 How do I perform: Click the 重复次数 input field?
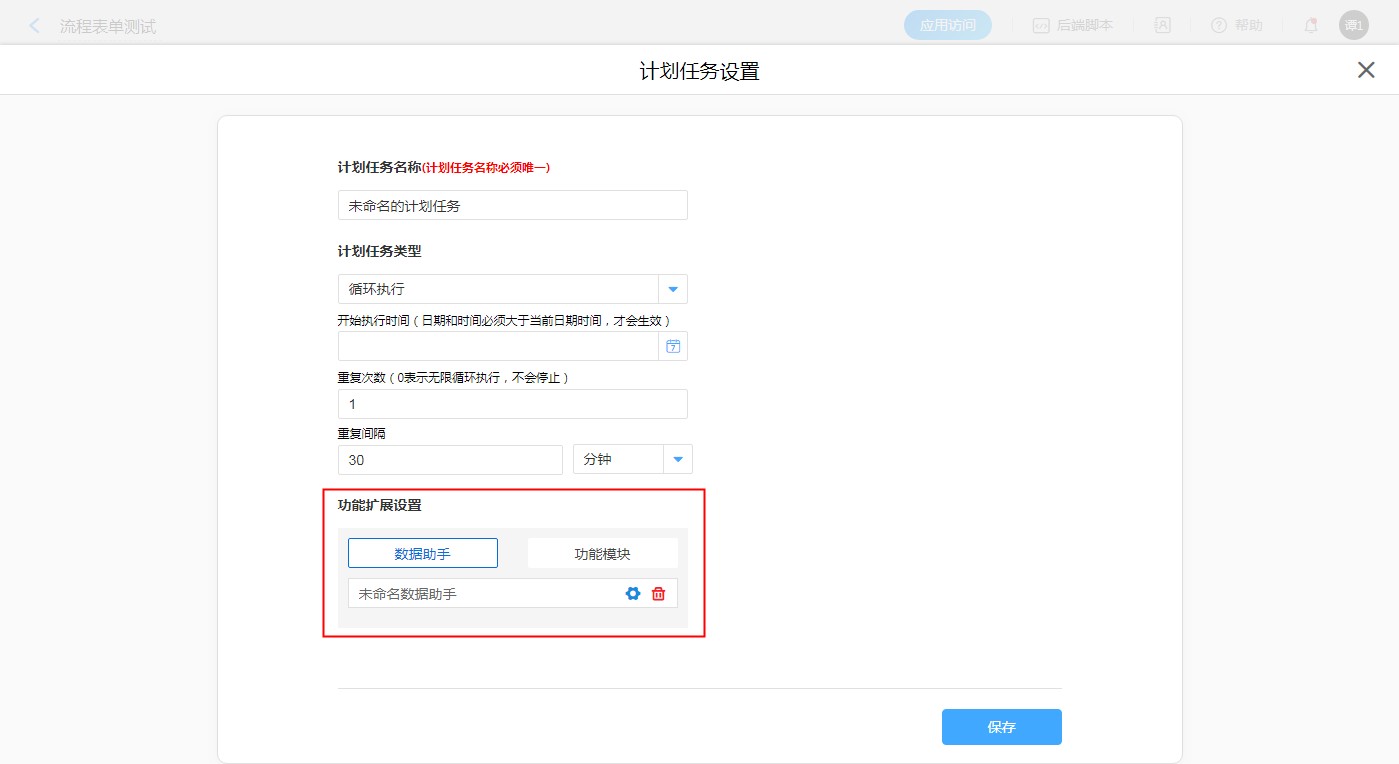(512, 404)
